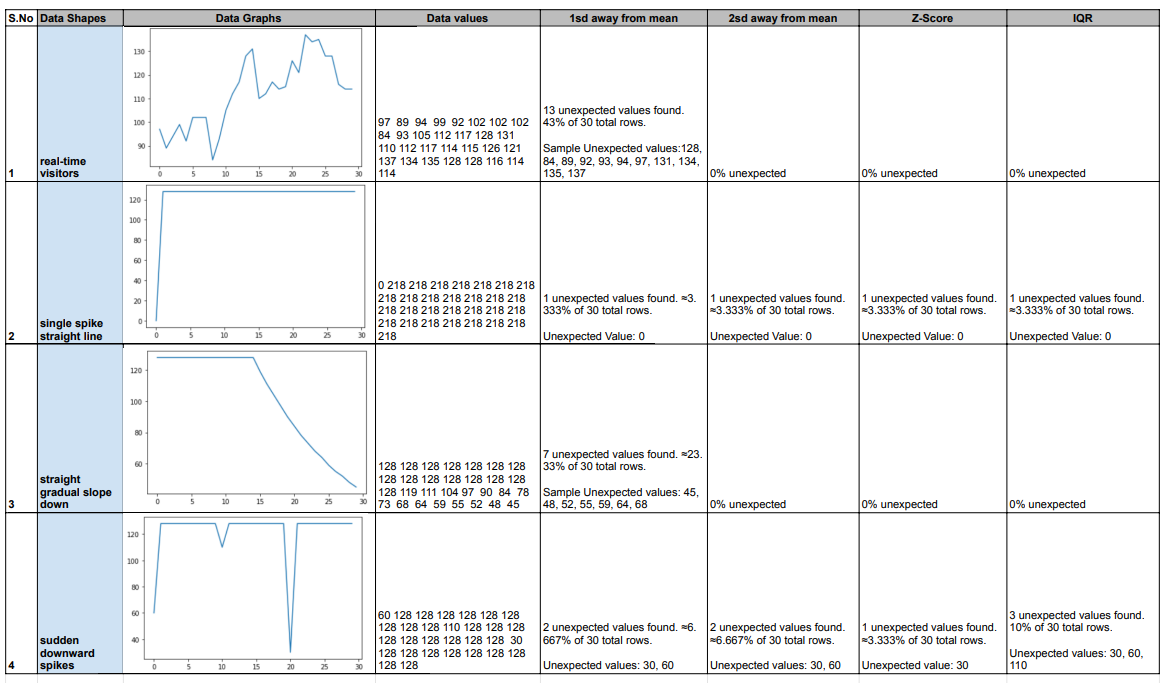Viewport: 1168px width, 683px height.
Task: Click the 13 unexpected values found cell
Action: click(x=623, y=104)
